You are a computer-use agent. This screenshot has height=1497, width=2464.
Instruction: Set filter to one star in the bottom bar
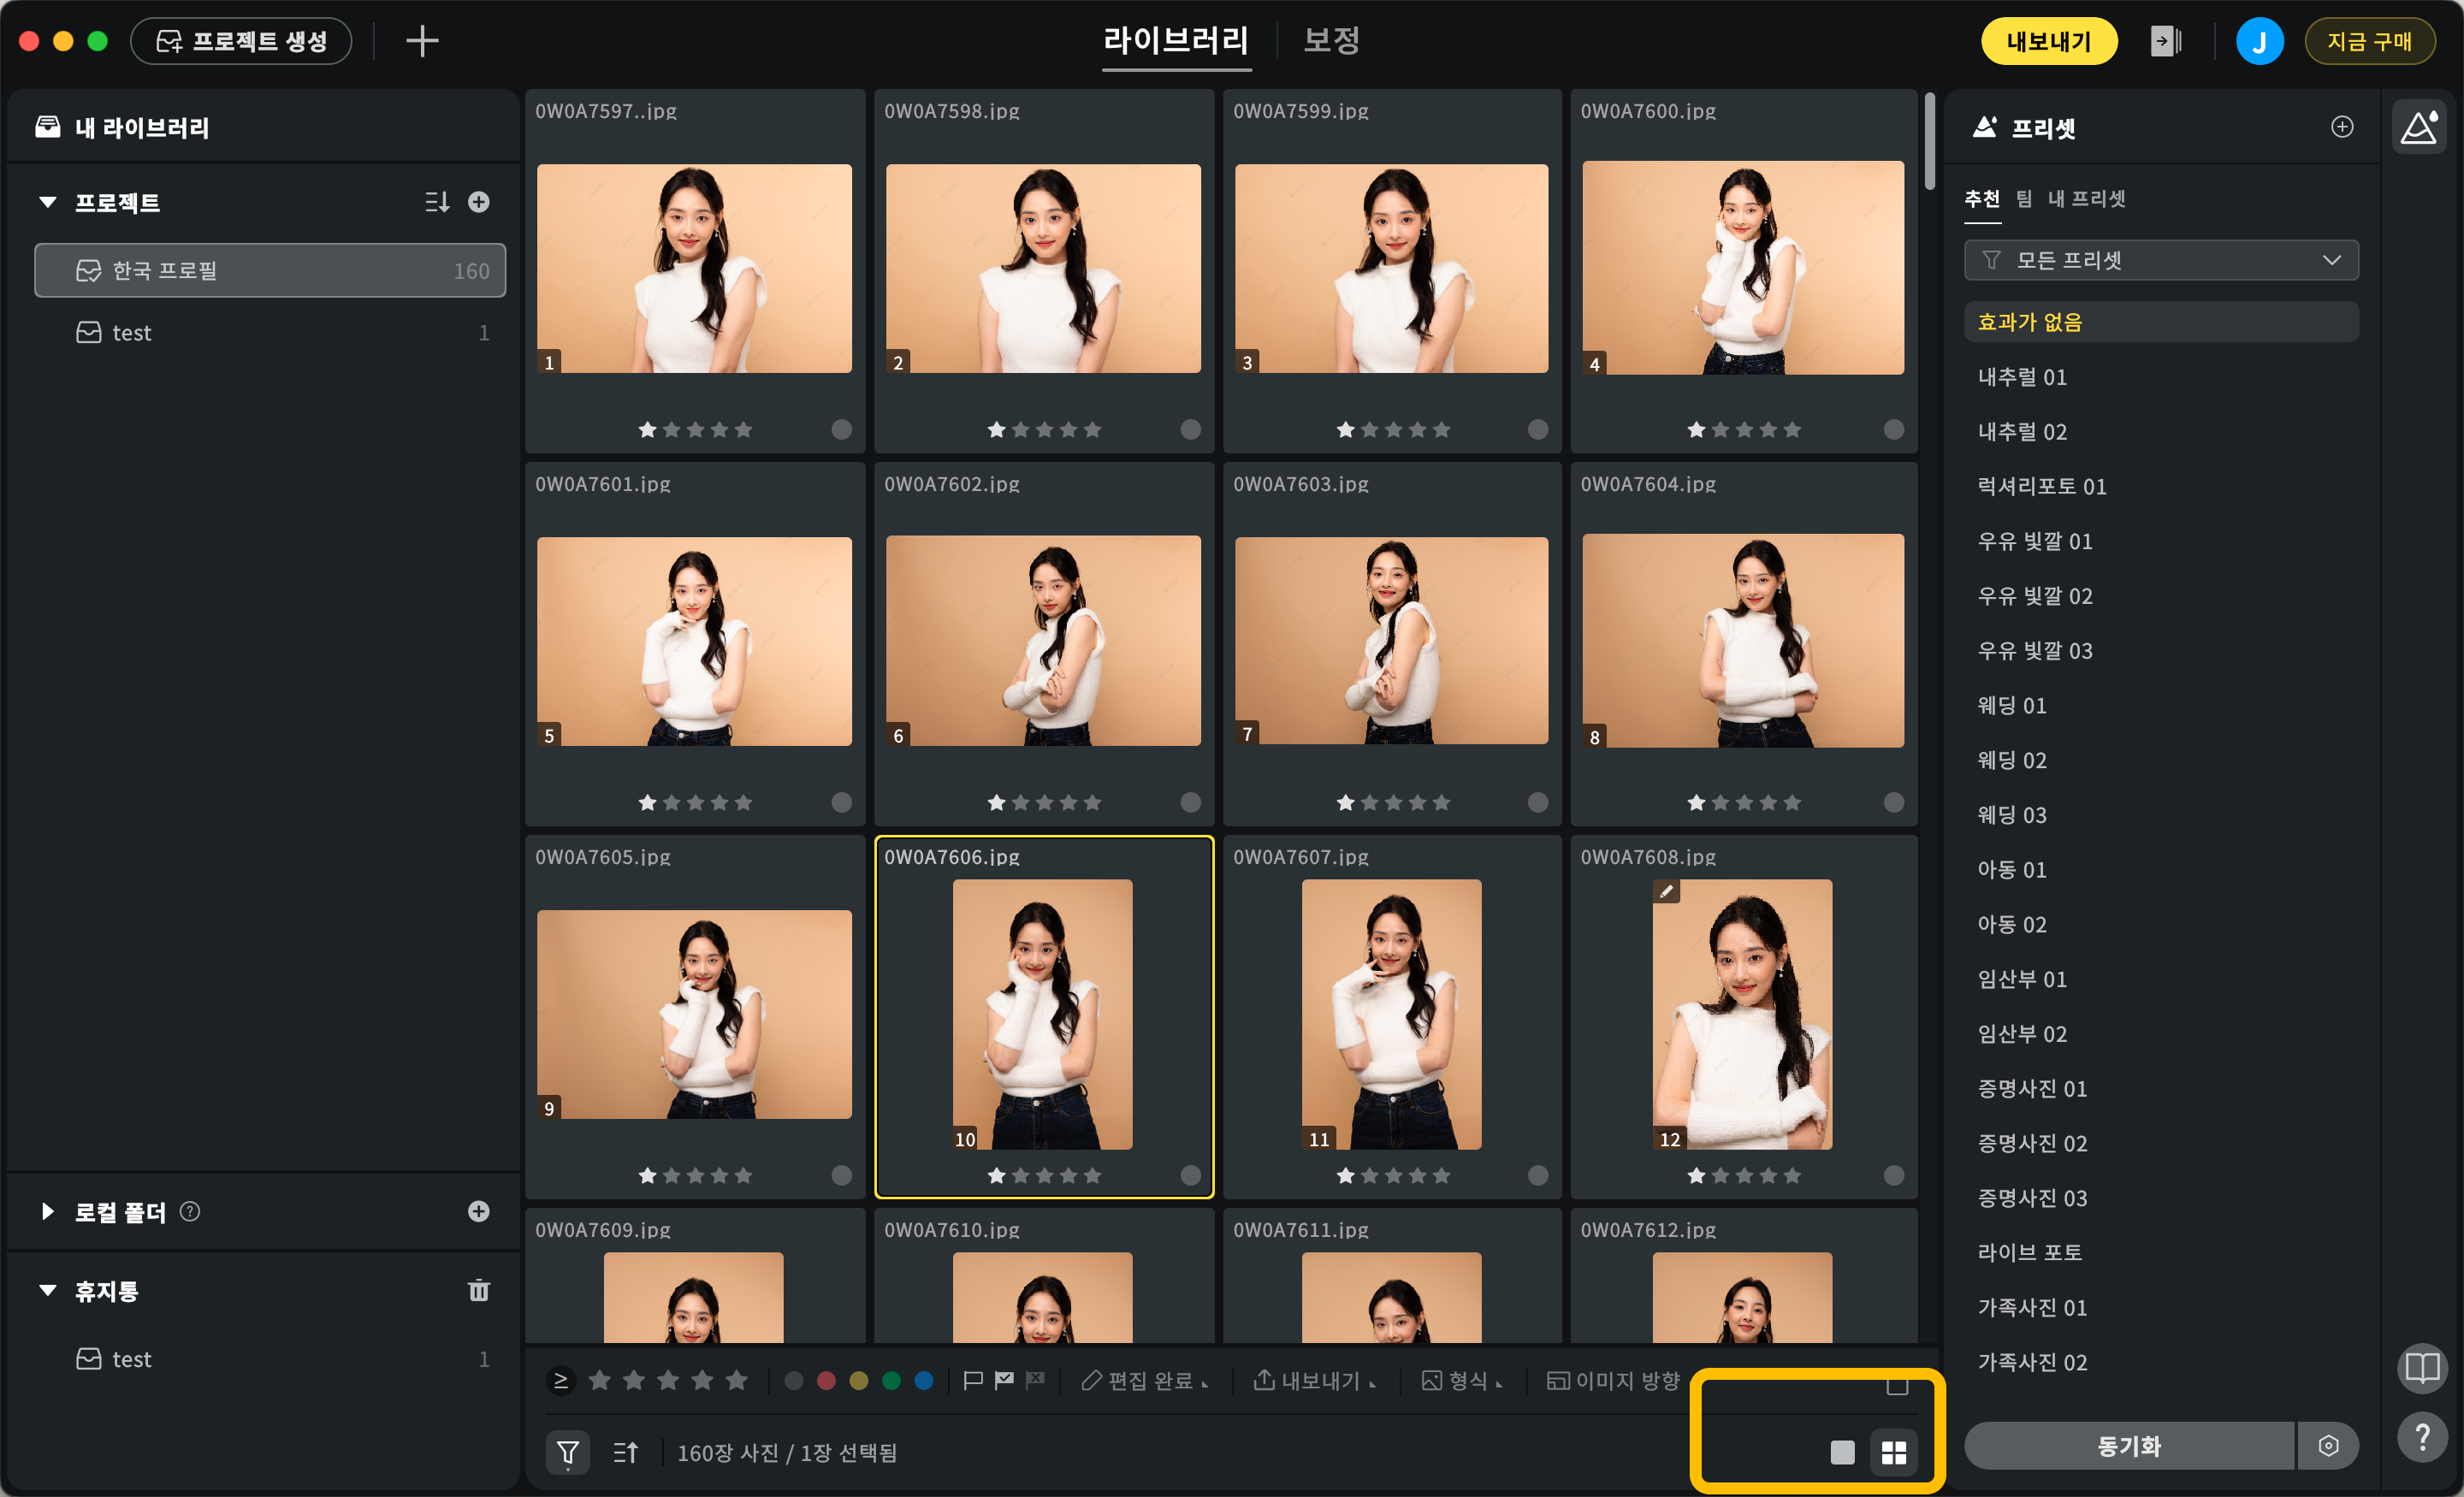coord(600,1380)
